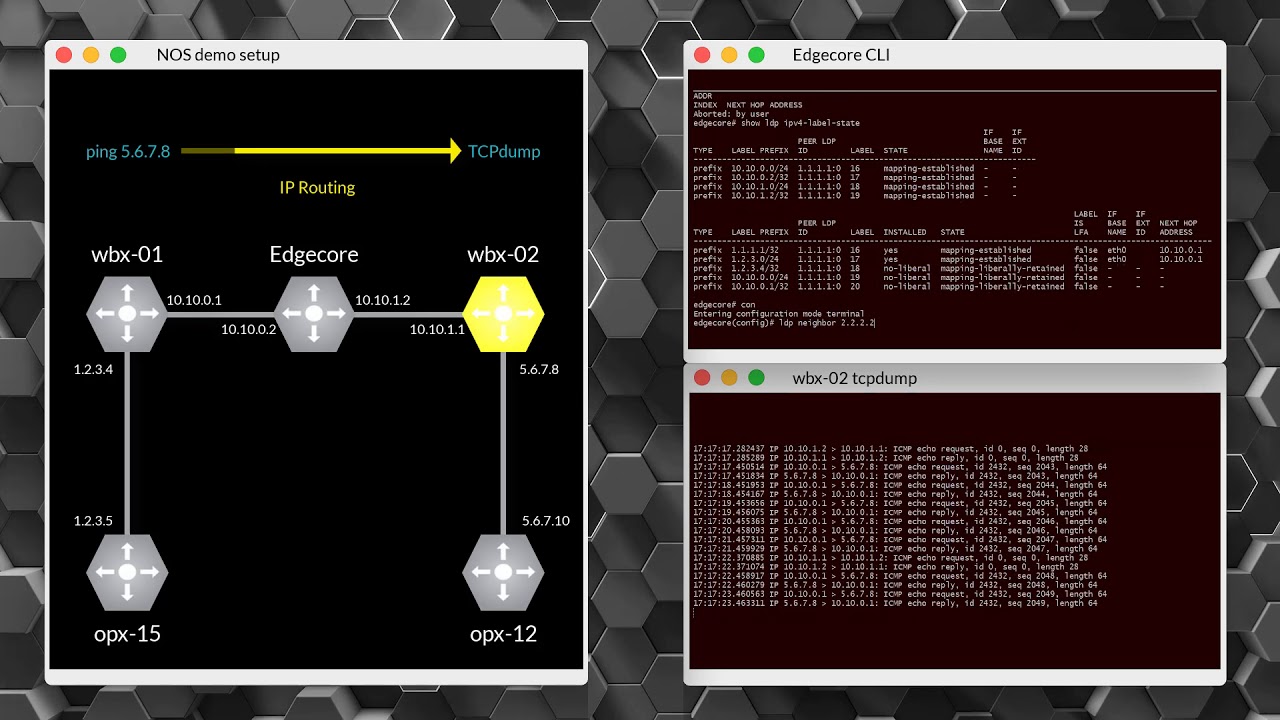Viewport: 1280px width, 720px height.
Task: Click the 10.10.0.1/32 label 20 row
Action: click(x=927, y=286)
